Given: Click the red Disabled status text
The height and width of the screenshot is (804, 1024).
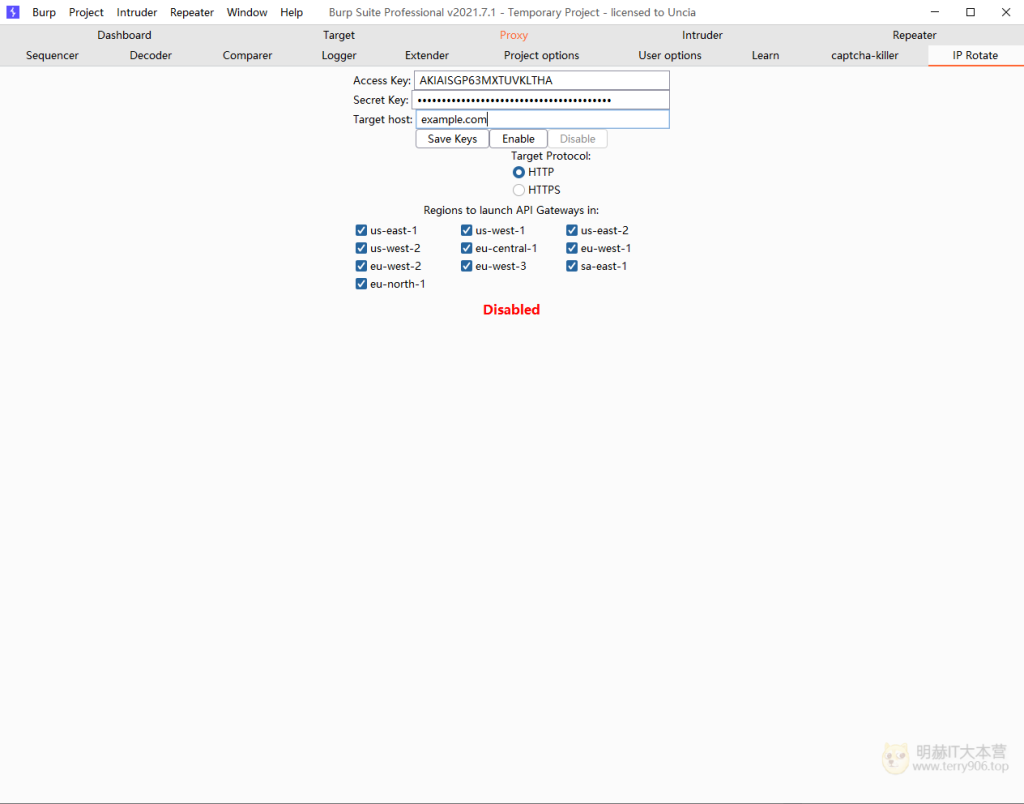Looking at the screenshot, I should pos(511,310).
